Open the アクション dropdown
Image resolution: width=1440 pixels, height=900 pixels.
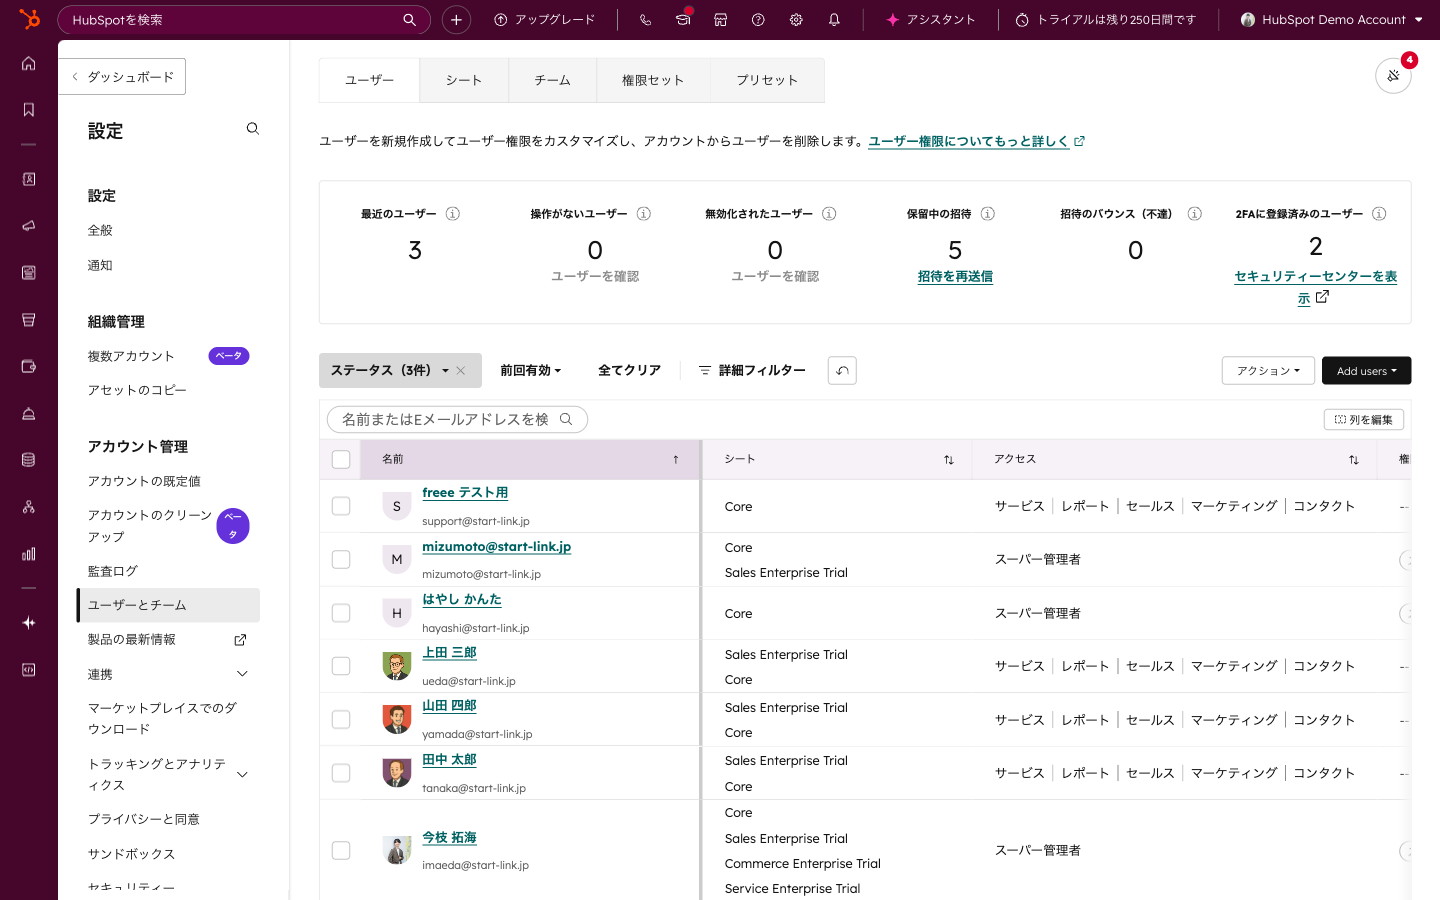[1267, 371]
